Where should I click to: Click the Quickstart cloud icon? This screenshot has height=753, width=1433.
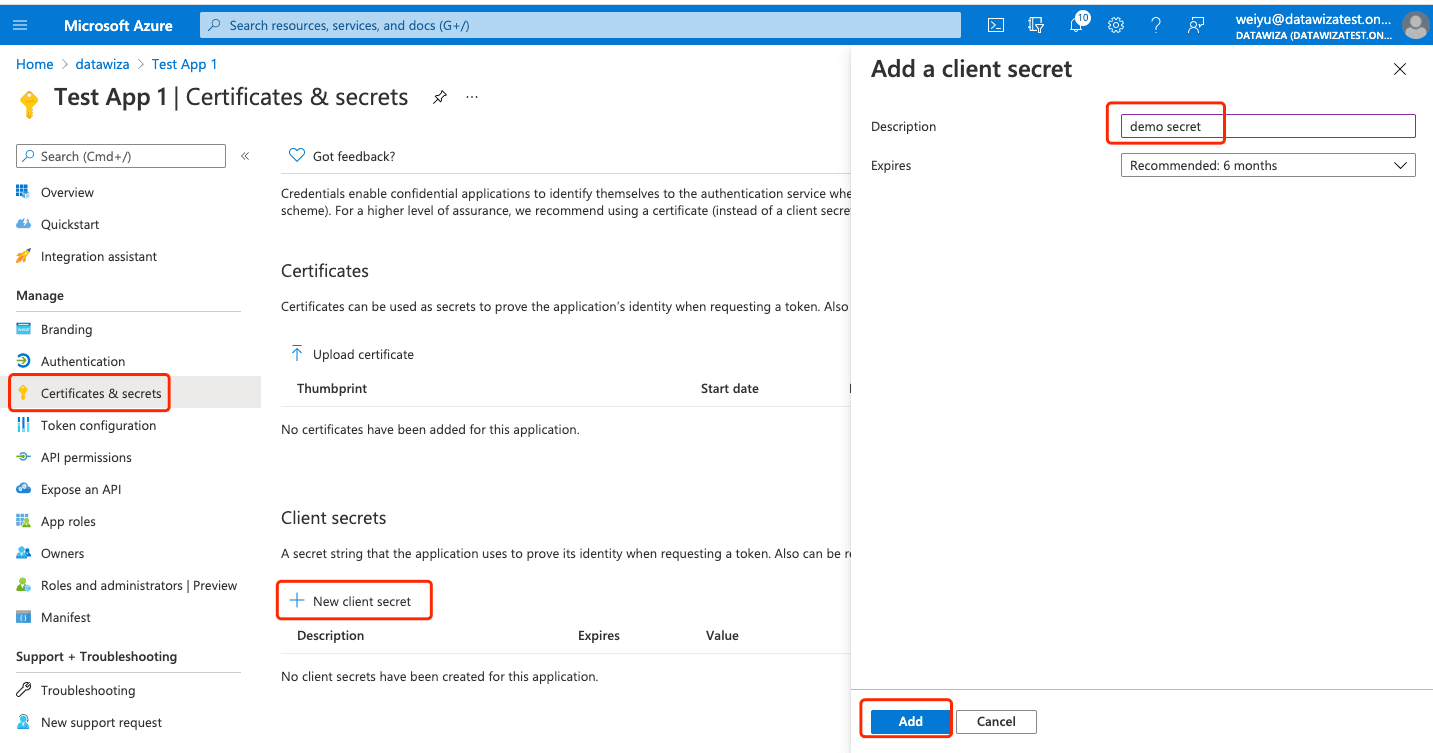(x=23, y=224)
